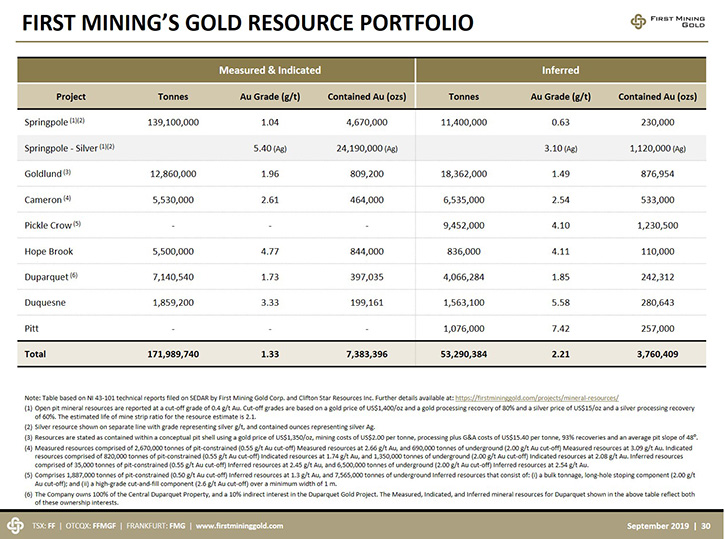Click the 533,000 inferred ounces value
The width and height of the screenshot is (725, 539).
pos(657,200)
